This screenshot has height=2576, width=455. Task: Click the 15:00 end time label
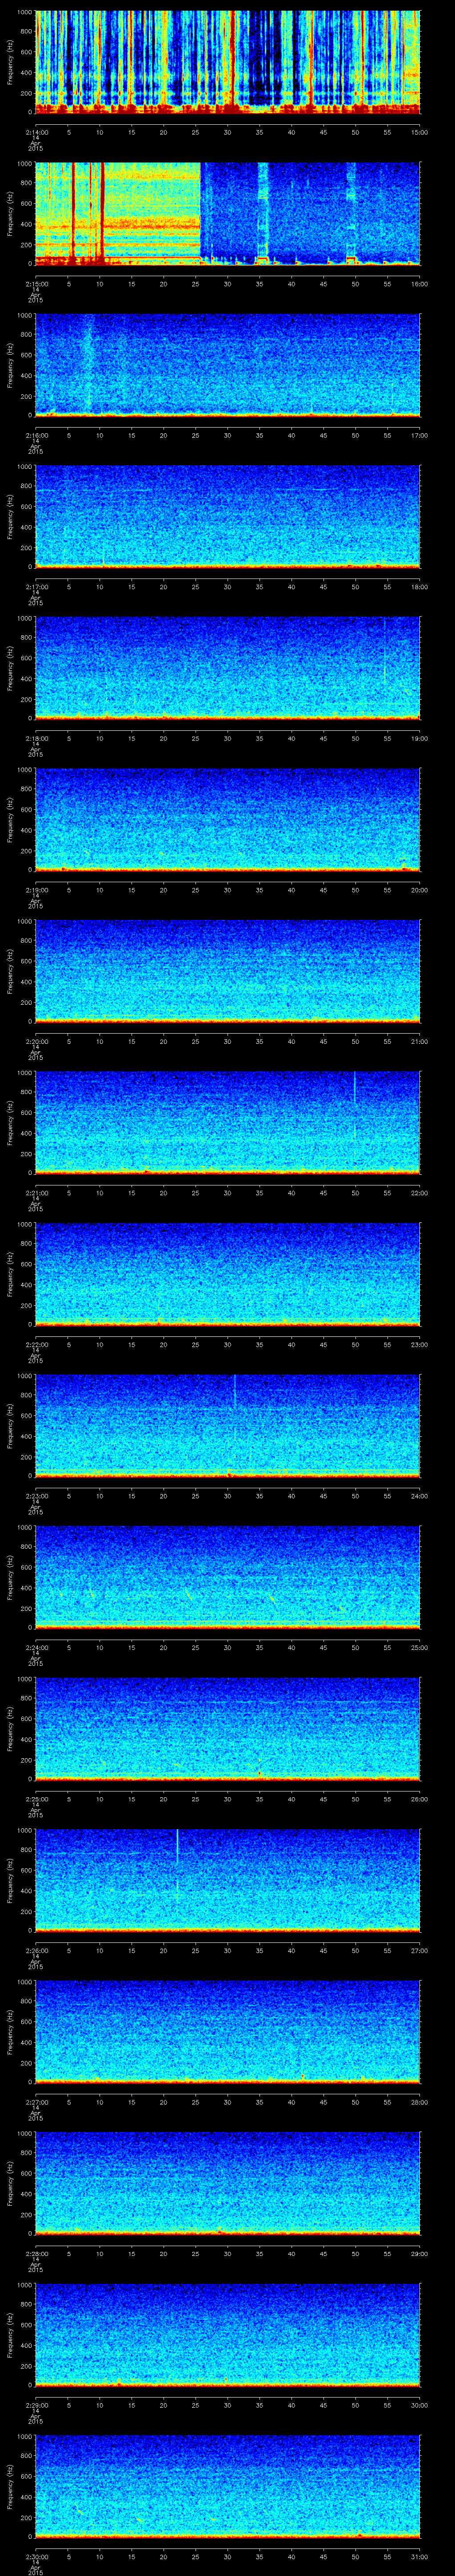pyautogui.click(x=419, y=132)
